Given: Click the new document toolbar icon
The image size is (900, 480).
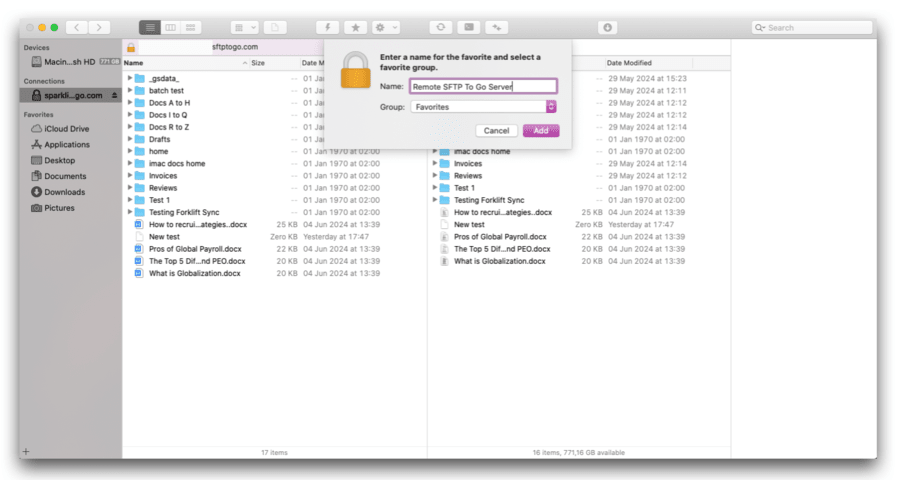Looking at the screenshot, I should coord(275,27).
